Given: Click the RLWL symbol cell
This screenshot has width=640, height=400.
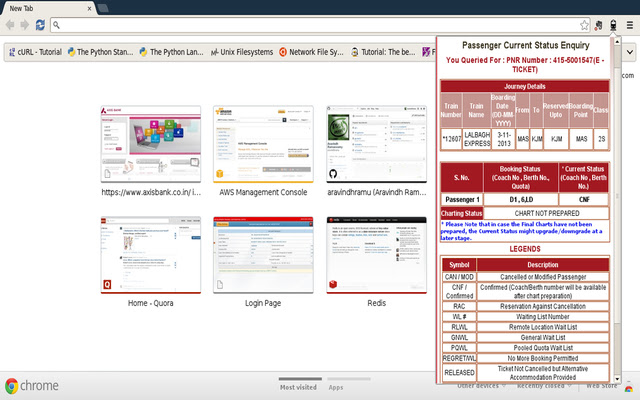Looking at the screenshot, I should [x=459, y=327].
